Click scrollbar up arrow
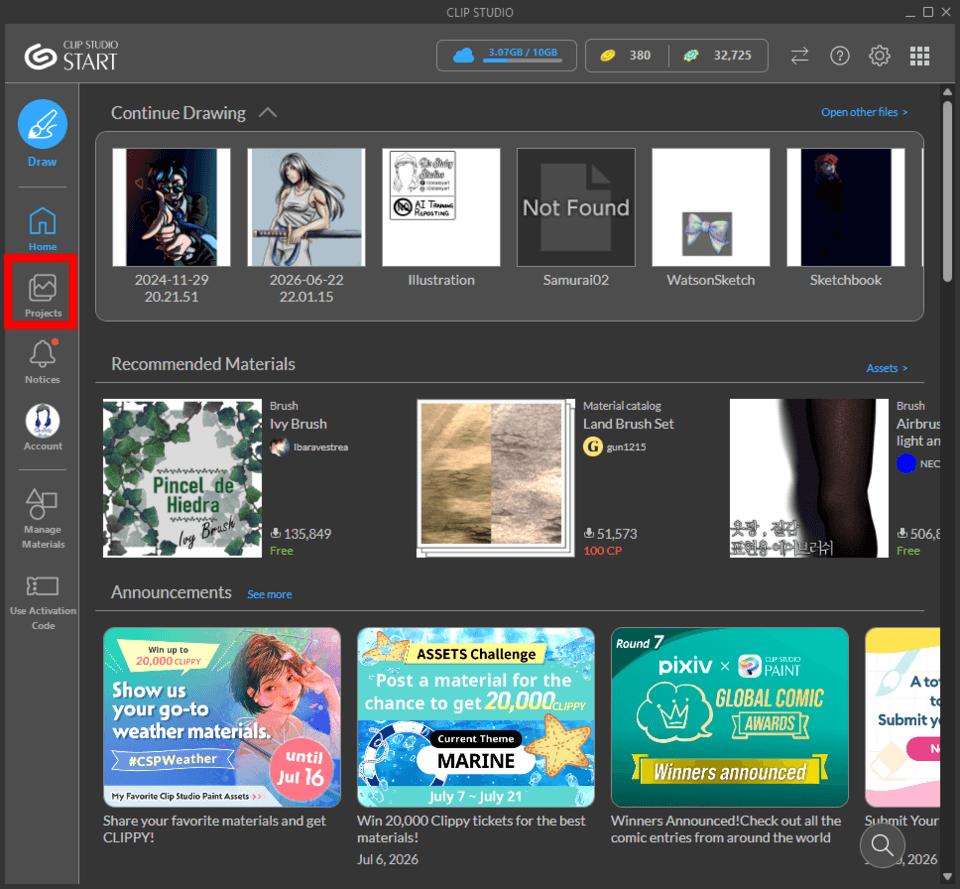 point(947,92)
